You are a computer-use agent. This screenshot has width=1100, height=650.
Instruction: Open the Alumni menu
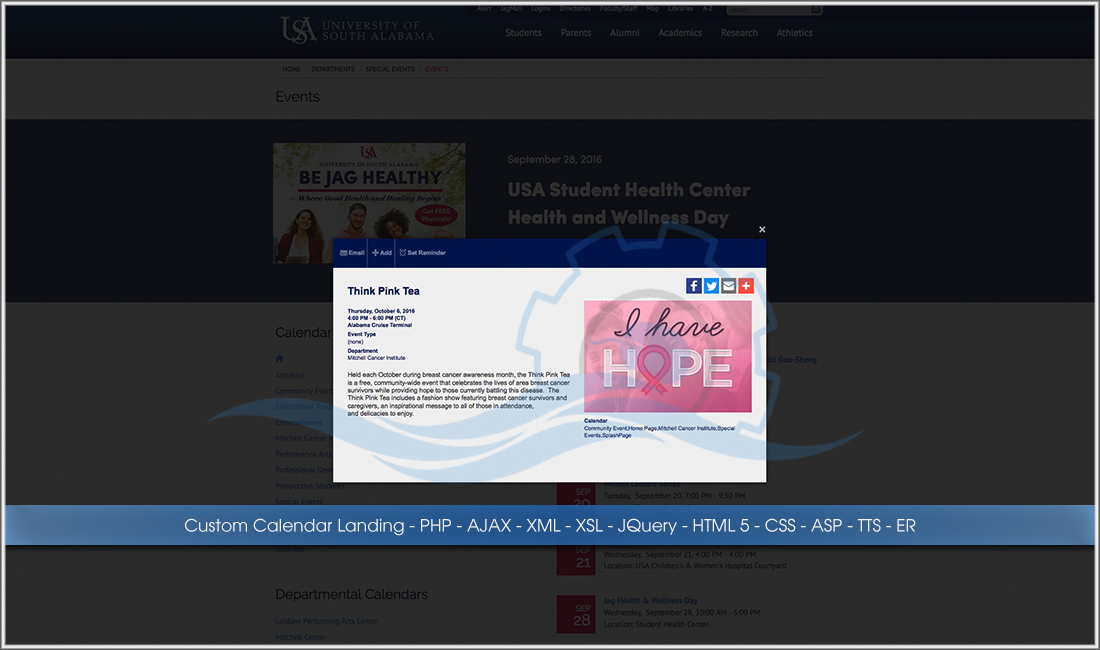pos(624,33)
